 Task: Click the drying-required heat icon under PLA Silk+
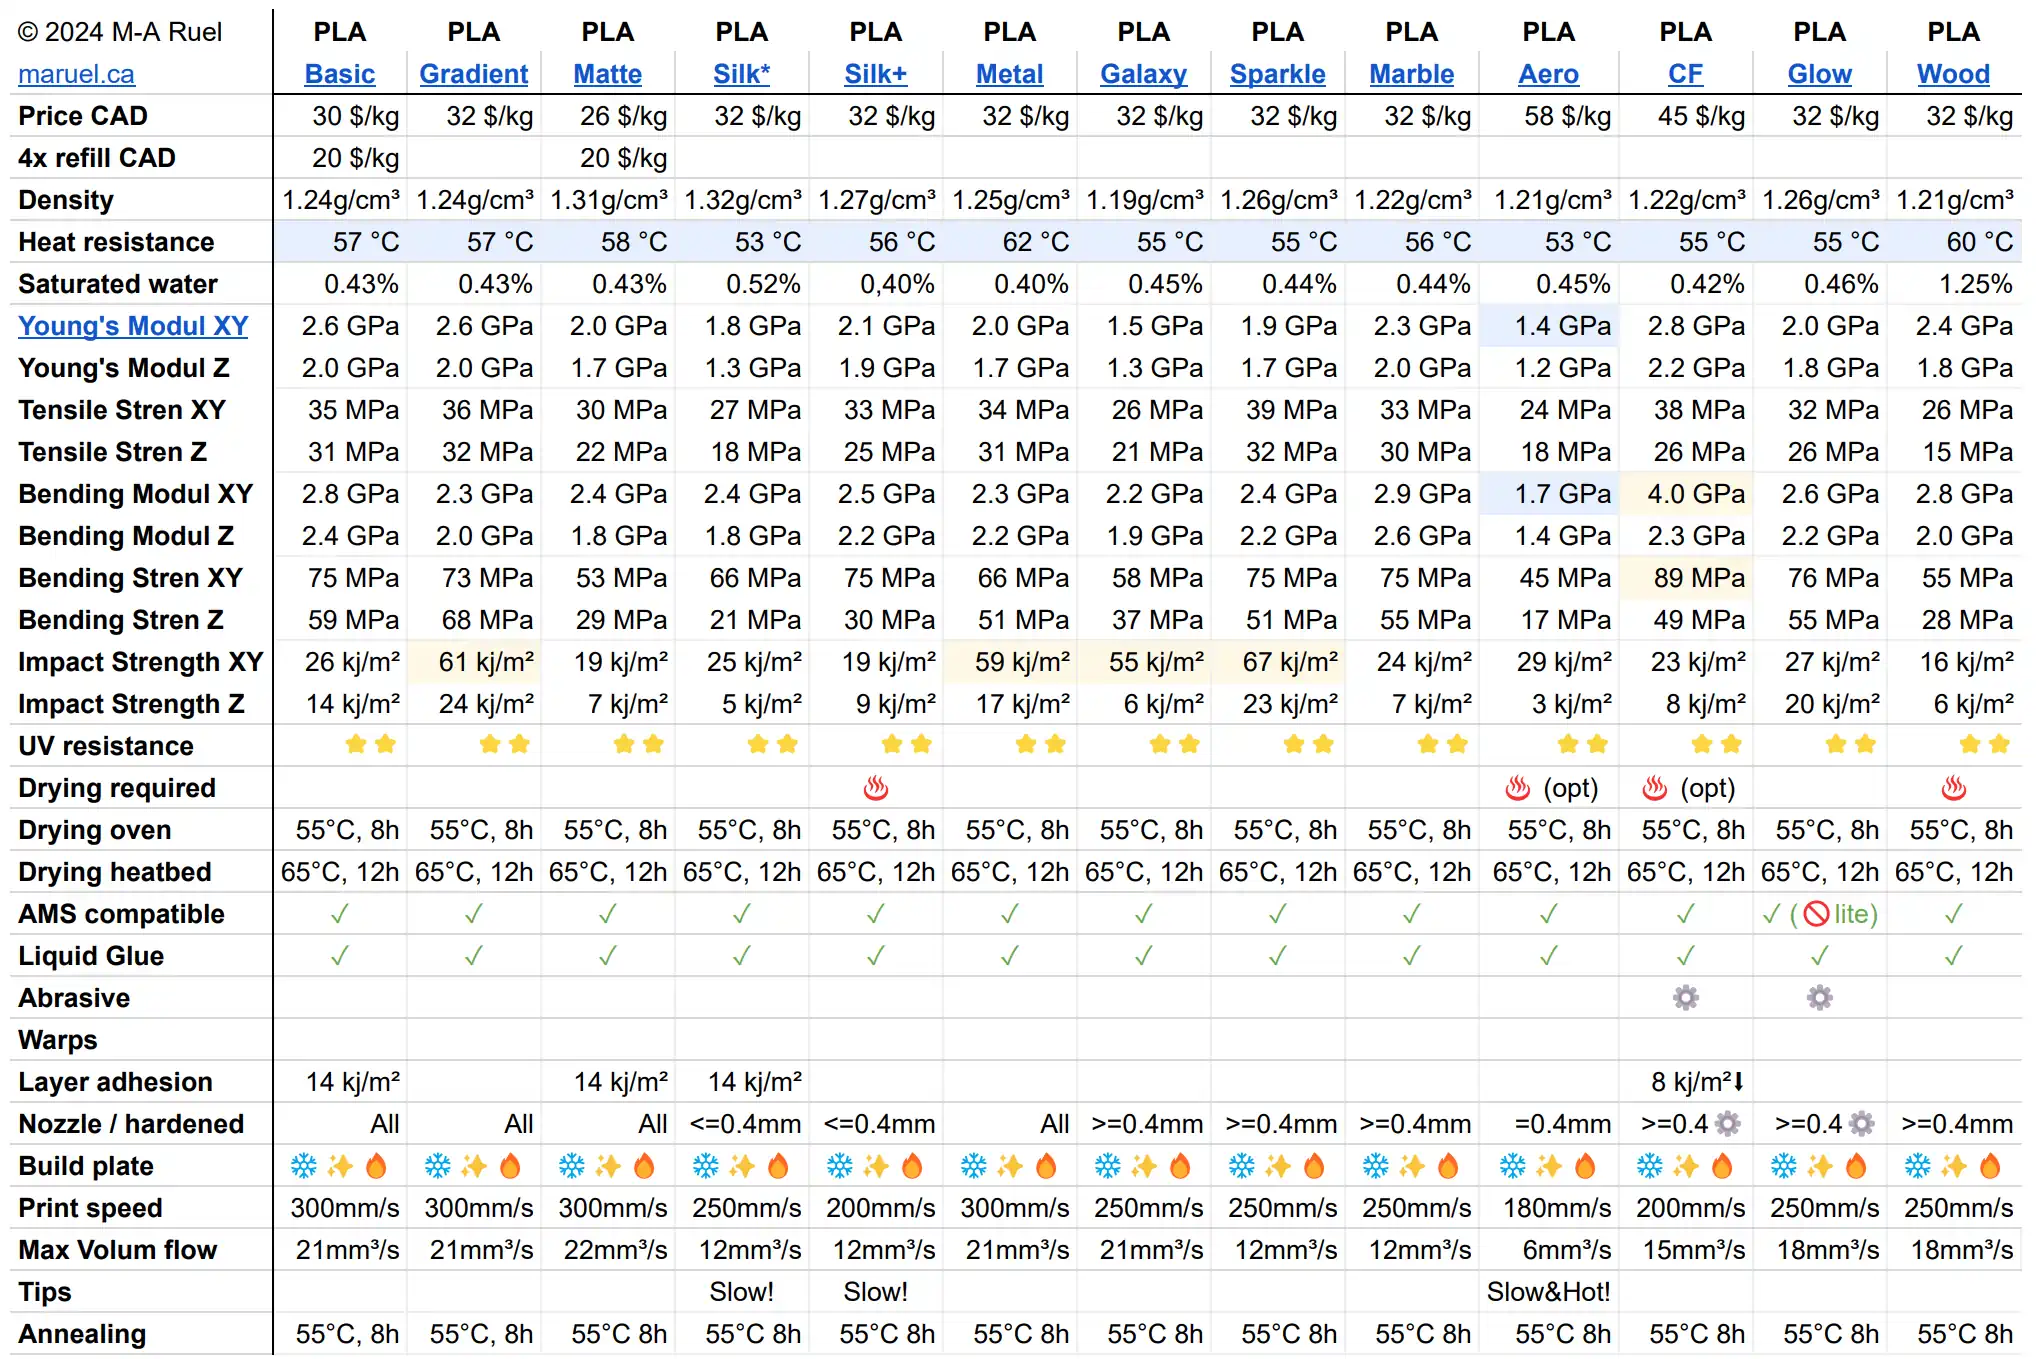[875, 789]
